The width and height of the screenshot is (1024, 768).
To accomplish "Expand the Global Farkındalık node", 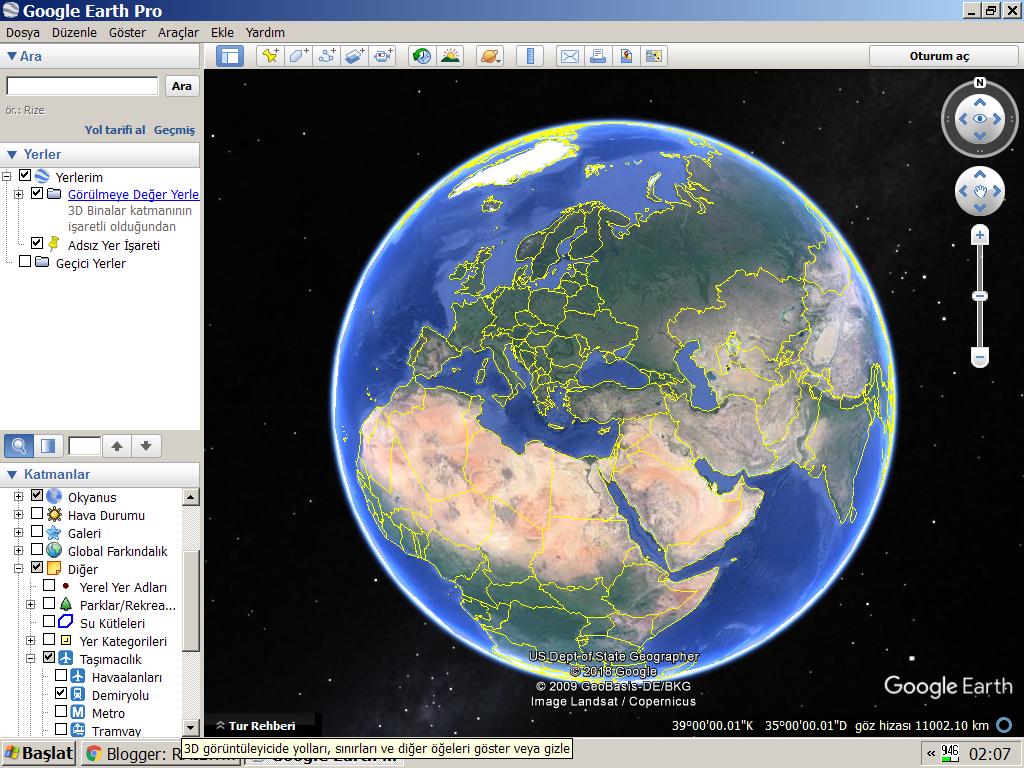I will click(x=18, y=551).
